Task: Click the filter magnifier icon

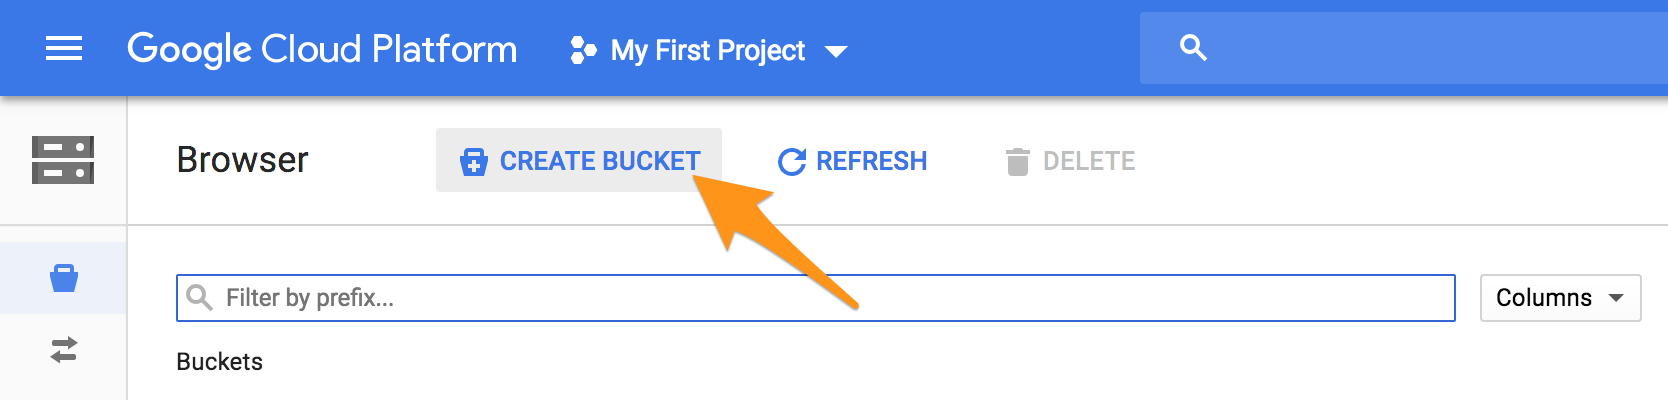Action: click(200, 298)
